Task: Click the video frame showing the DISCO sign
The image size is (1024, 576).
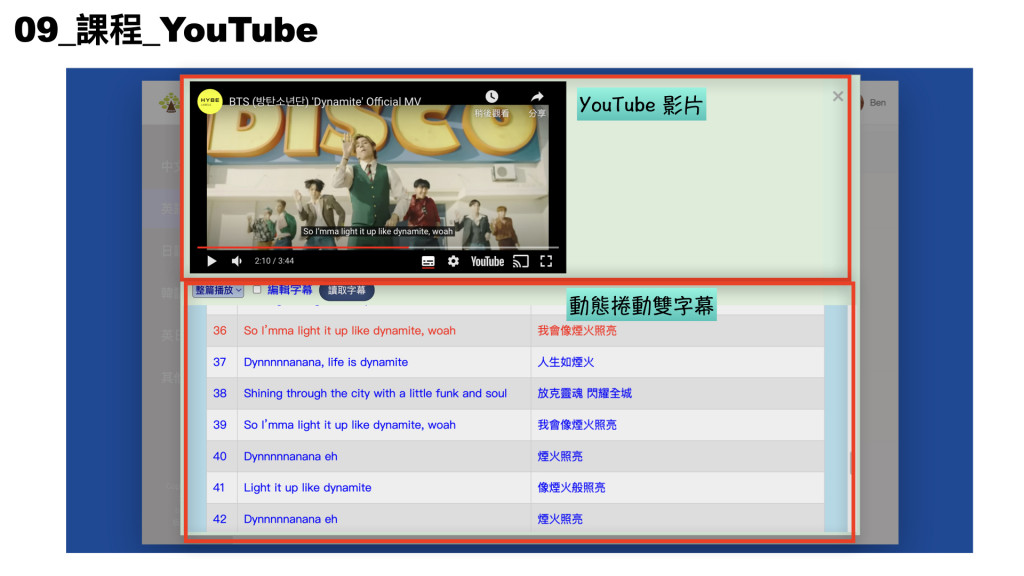Action: pyautogui.click(x=377, y=176)
